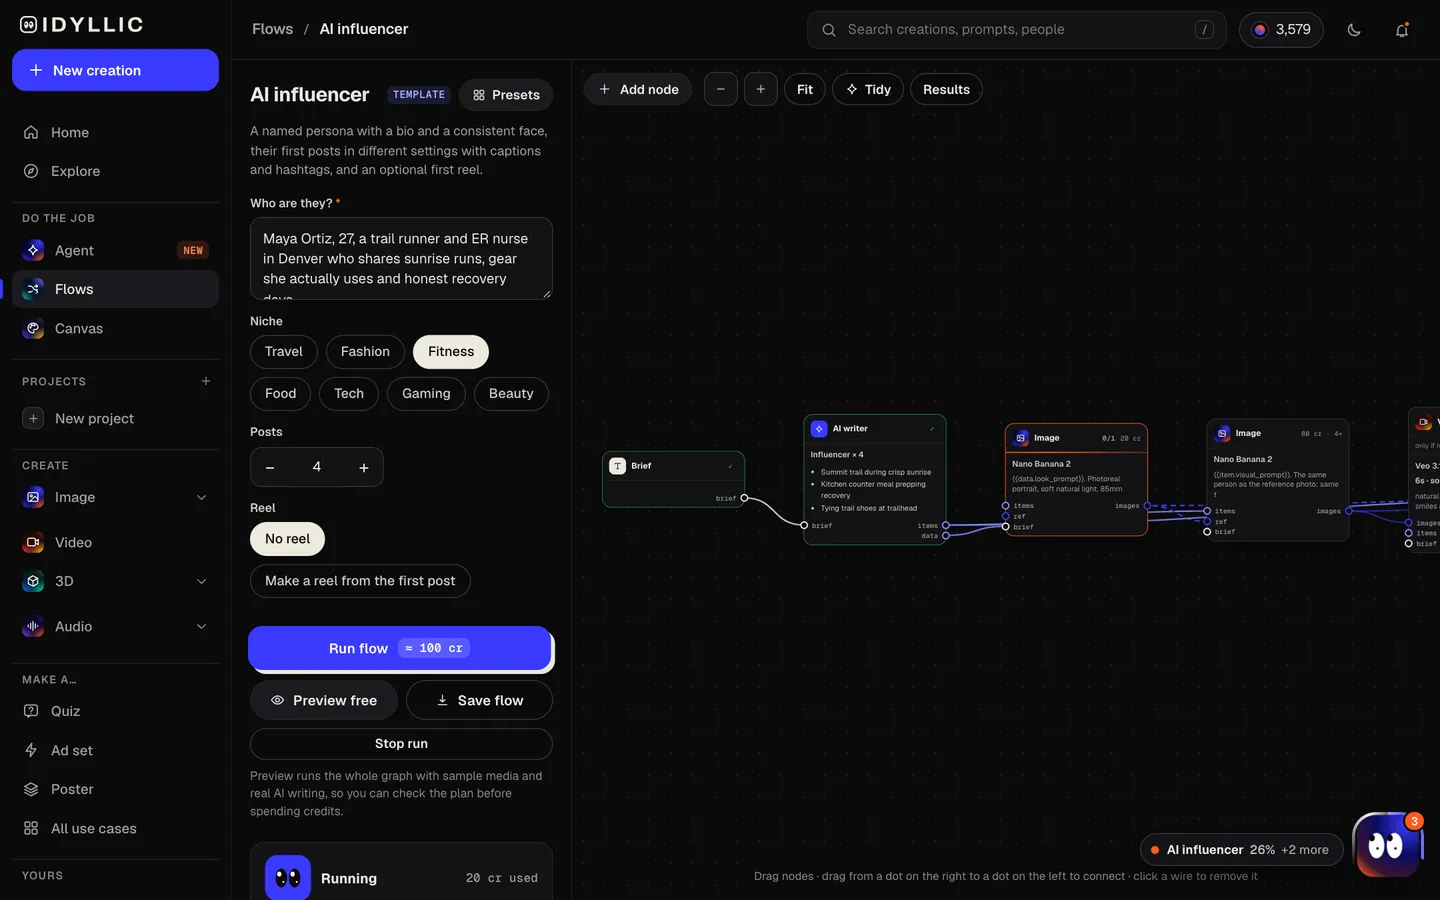
Task: Open the Flows section in sidebar
Action: (x=115, y=289)
